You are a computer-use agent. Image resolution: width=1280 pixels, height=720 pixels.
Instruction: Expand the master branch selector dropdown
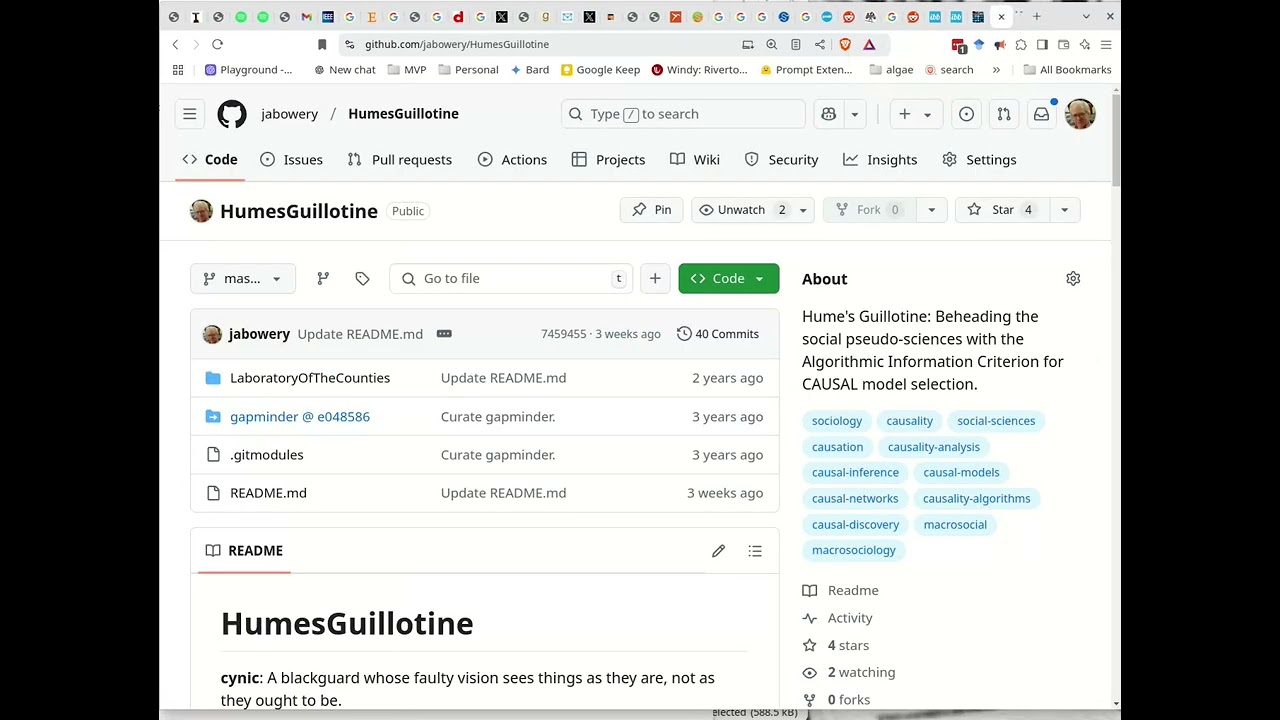coord(242,279)
